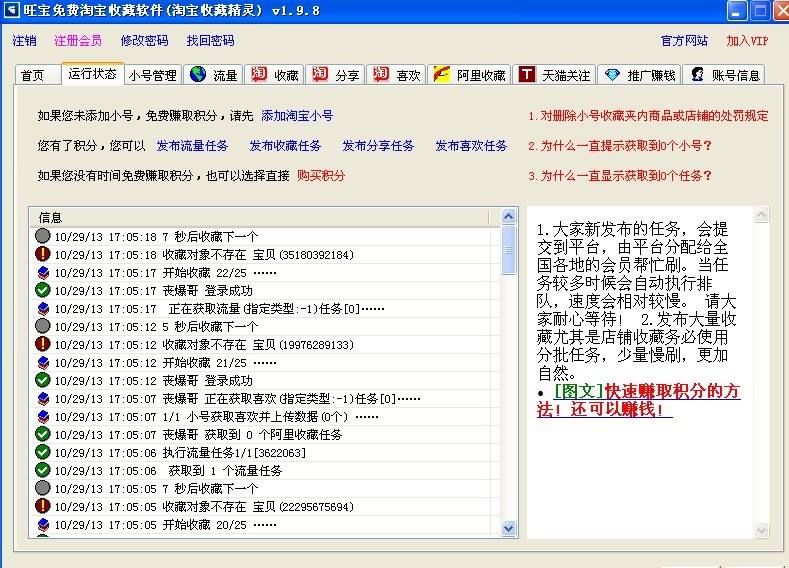Open 注册会员 member registration

click(78, 41)
